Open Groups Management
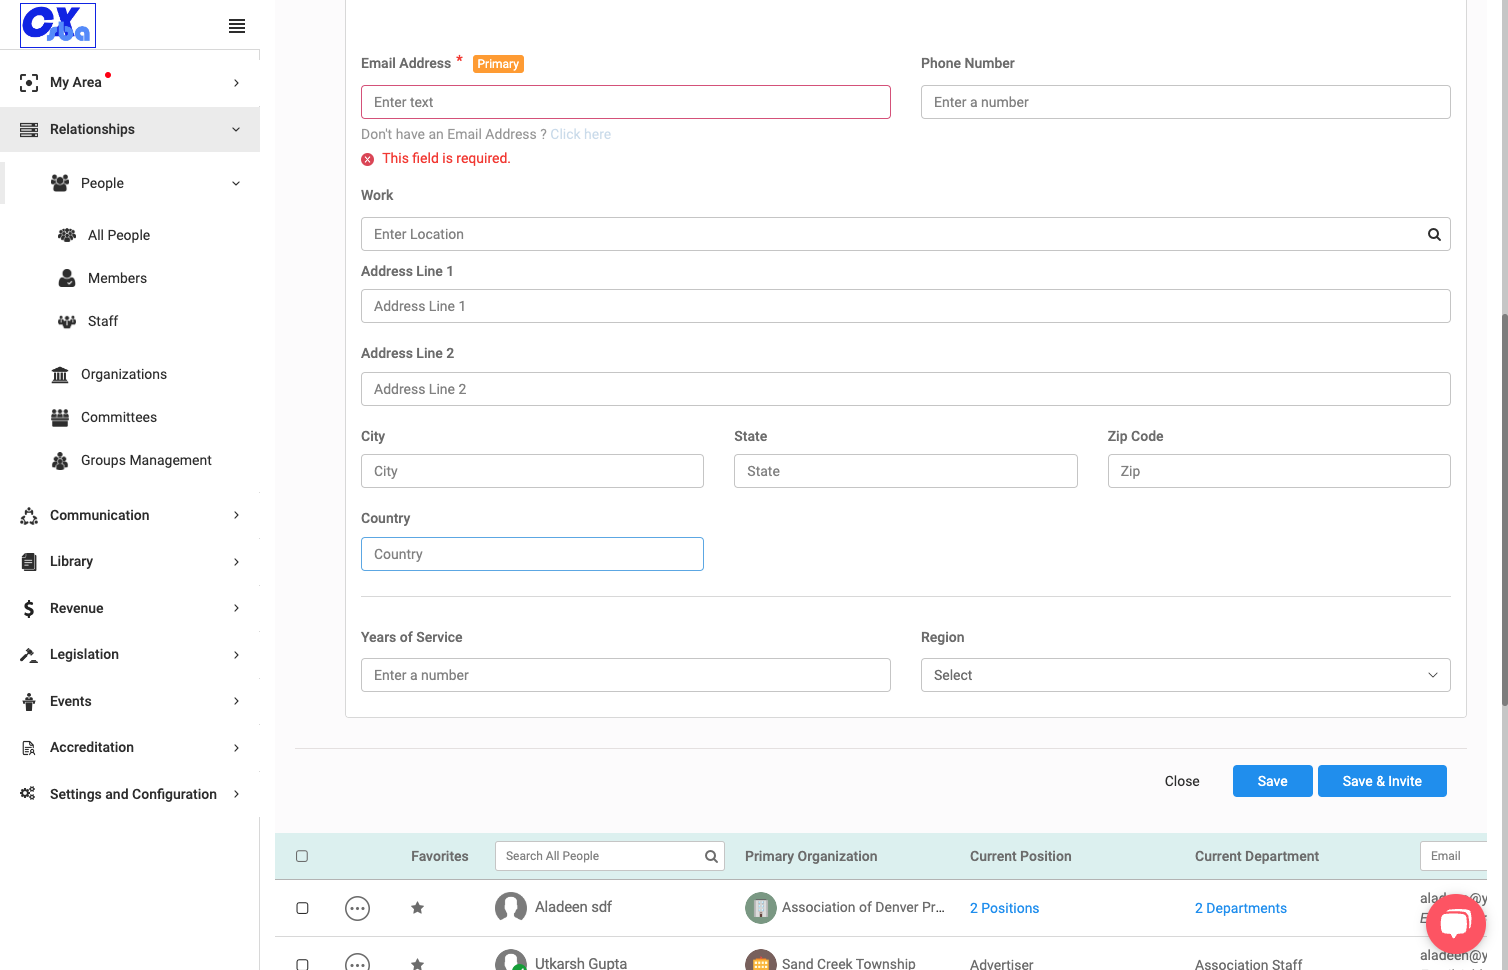This screenshot has width=1508, height=970. [146, 460]
